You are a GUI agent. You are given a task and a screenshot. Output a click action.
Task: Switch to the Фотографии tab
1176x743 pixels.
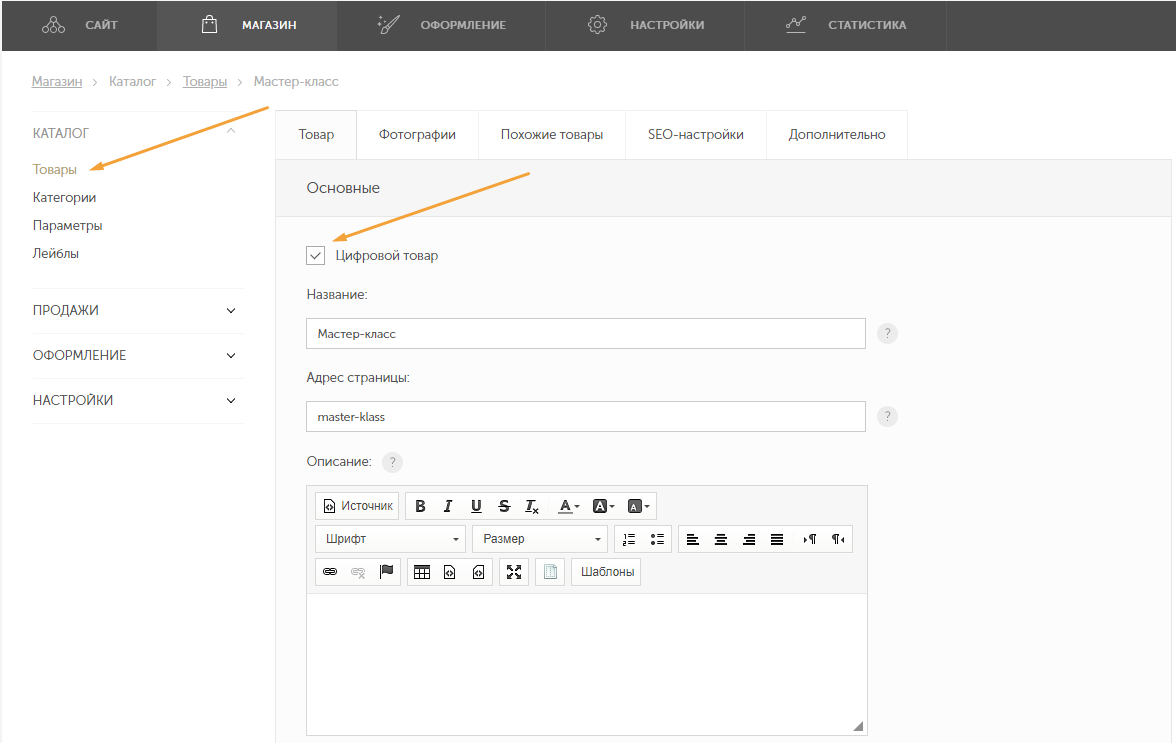tap(417, 135)
